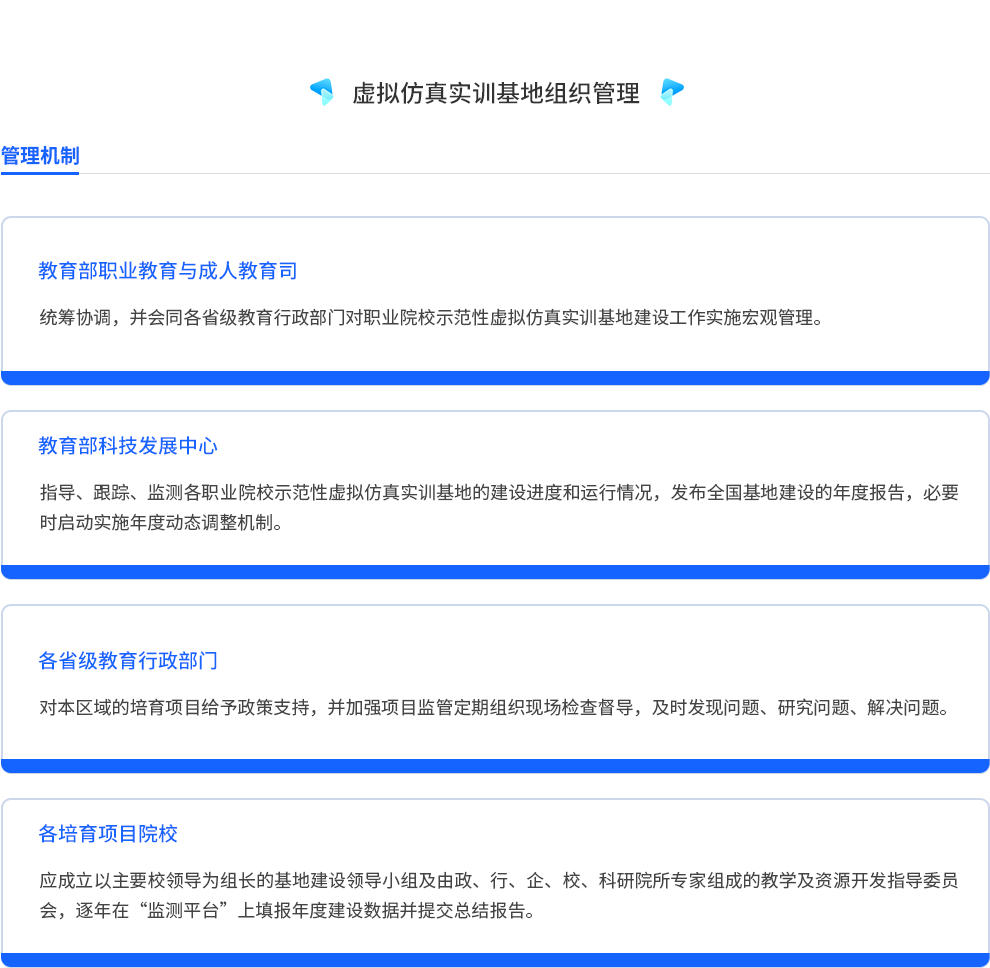Open the 教育部职业教育与成人教育司 card title
The width and height of the screenshot is (990, 968).
tap(168, 271)
